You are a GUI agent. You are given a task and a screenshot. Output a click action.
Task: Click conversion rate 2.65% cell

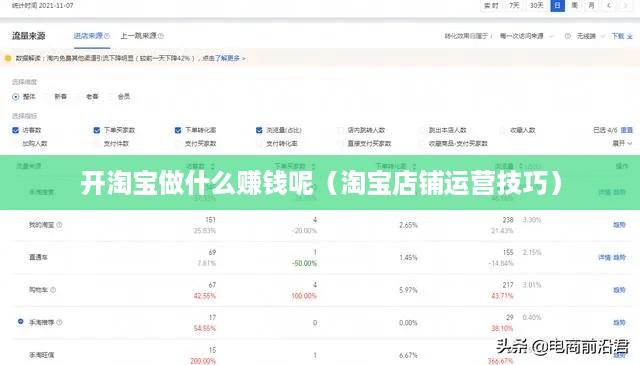[408, 225]
